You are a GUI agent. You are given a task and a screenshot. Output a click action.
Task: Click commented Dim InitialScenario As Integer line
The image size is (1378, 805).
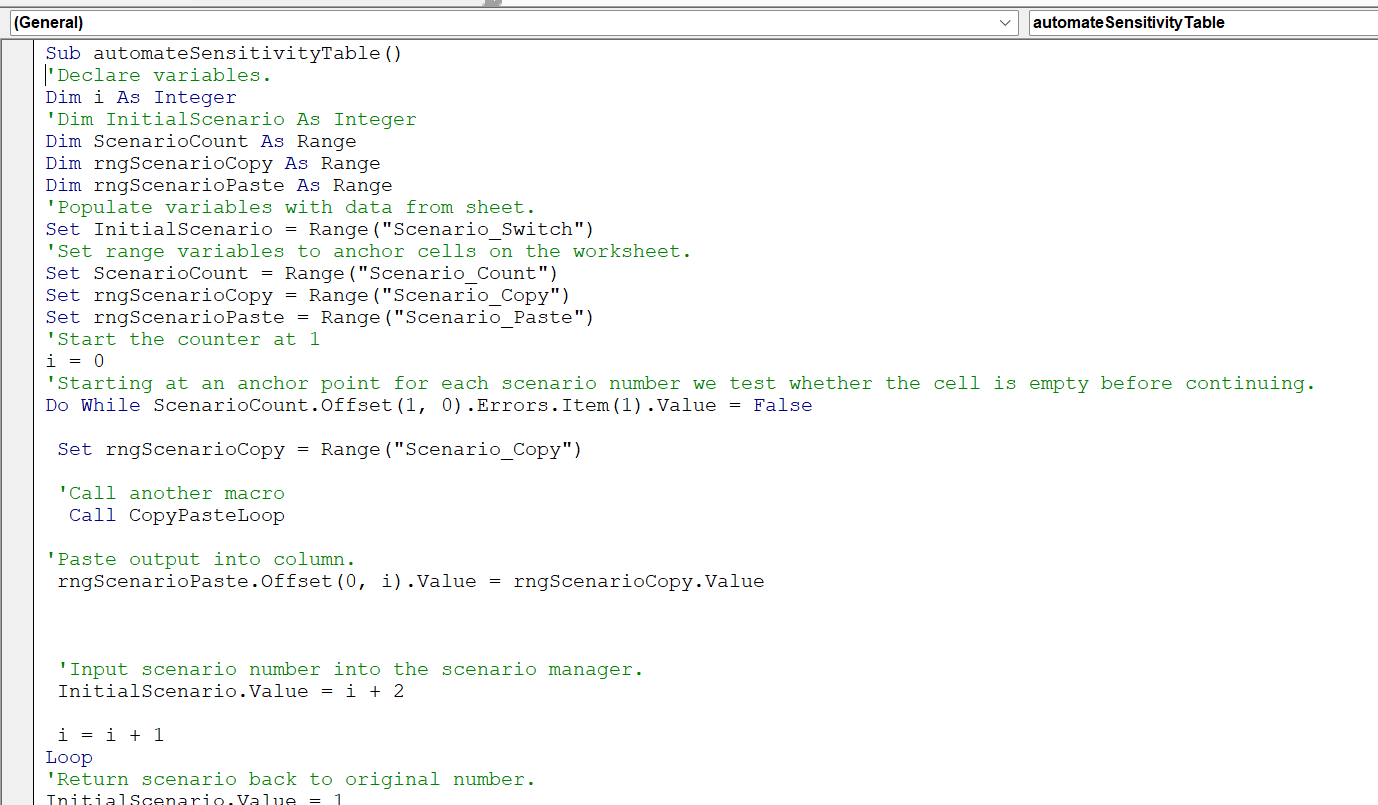(232, 119)
